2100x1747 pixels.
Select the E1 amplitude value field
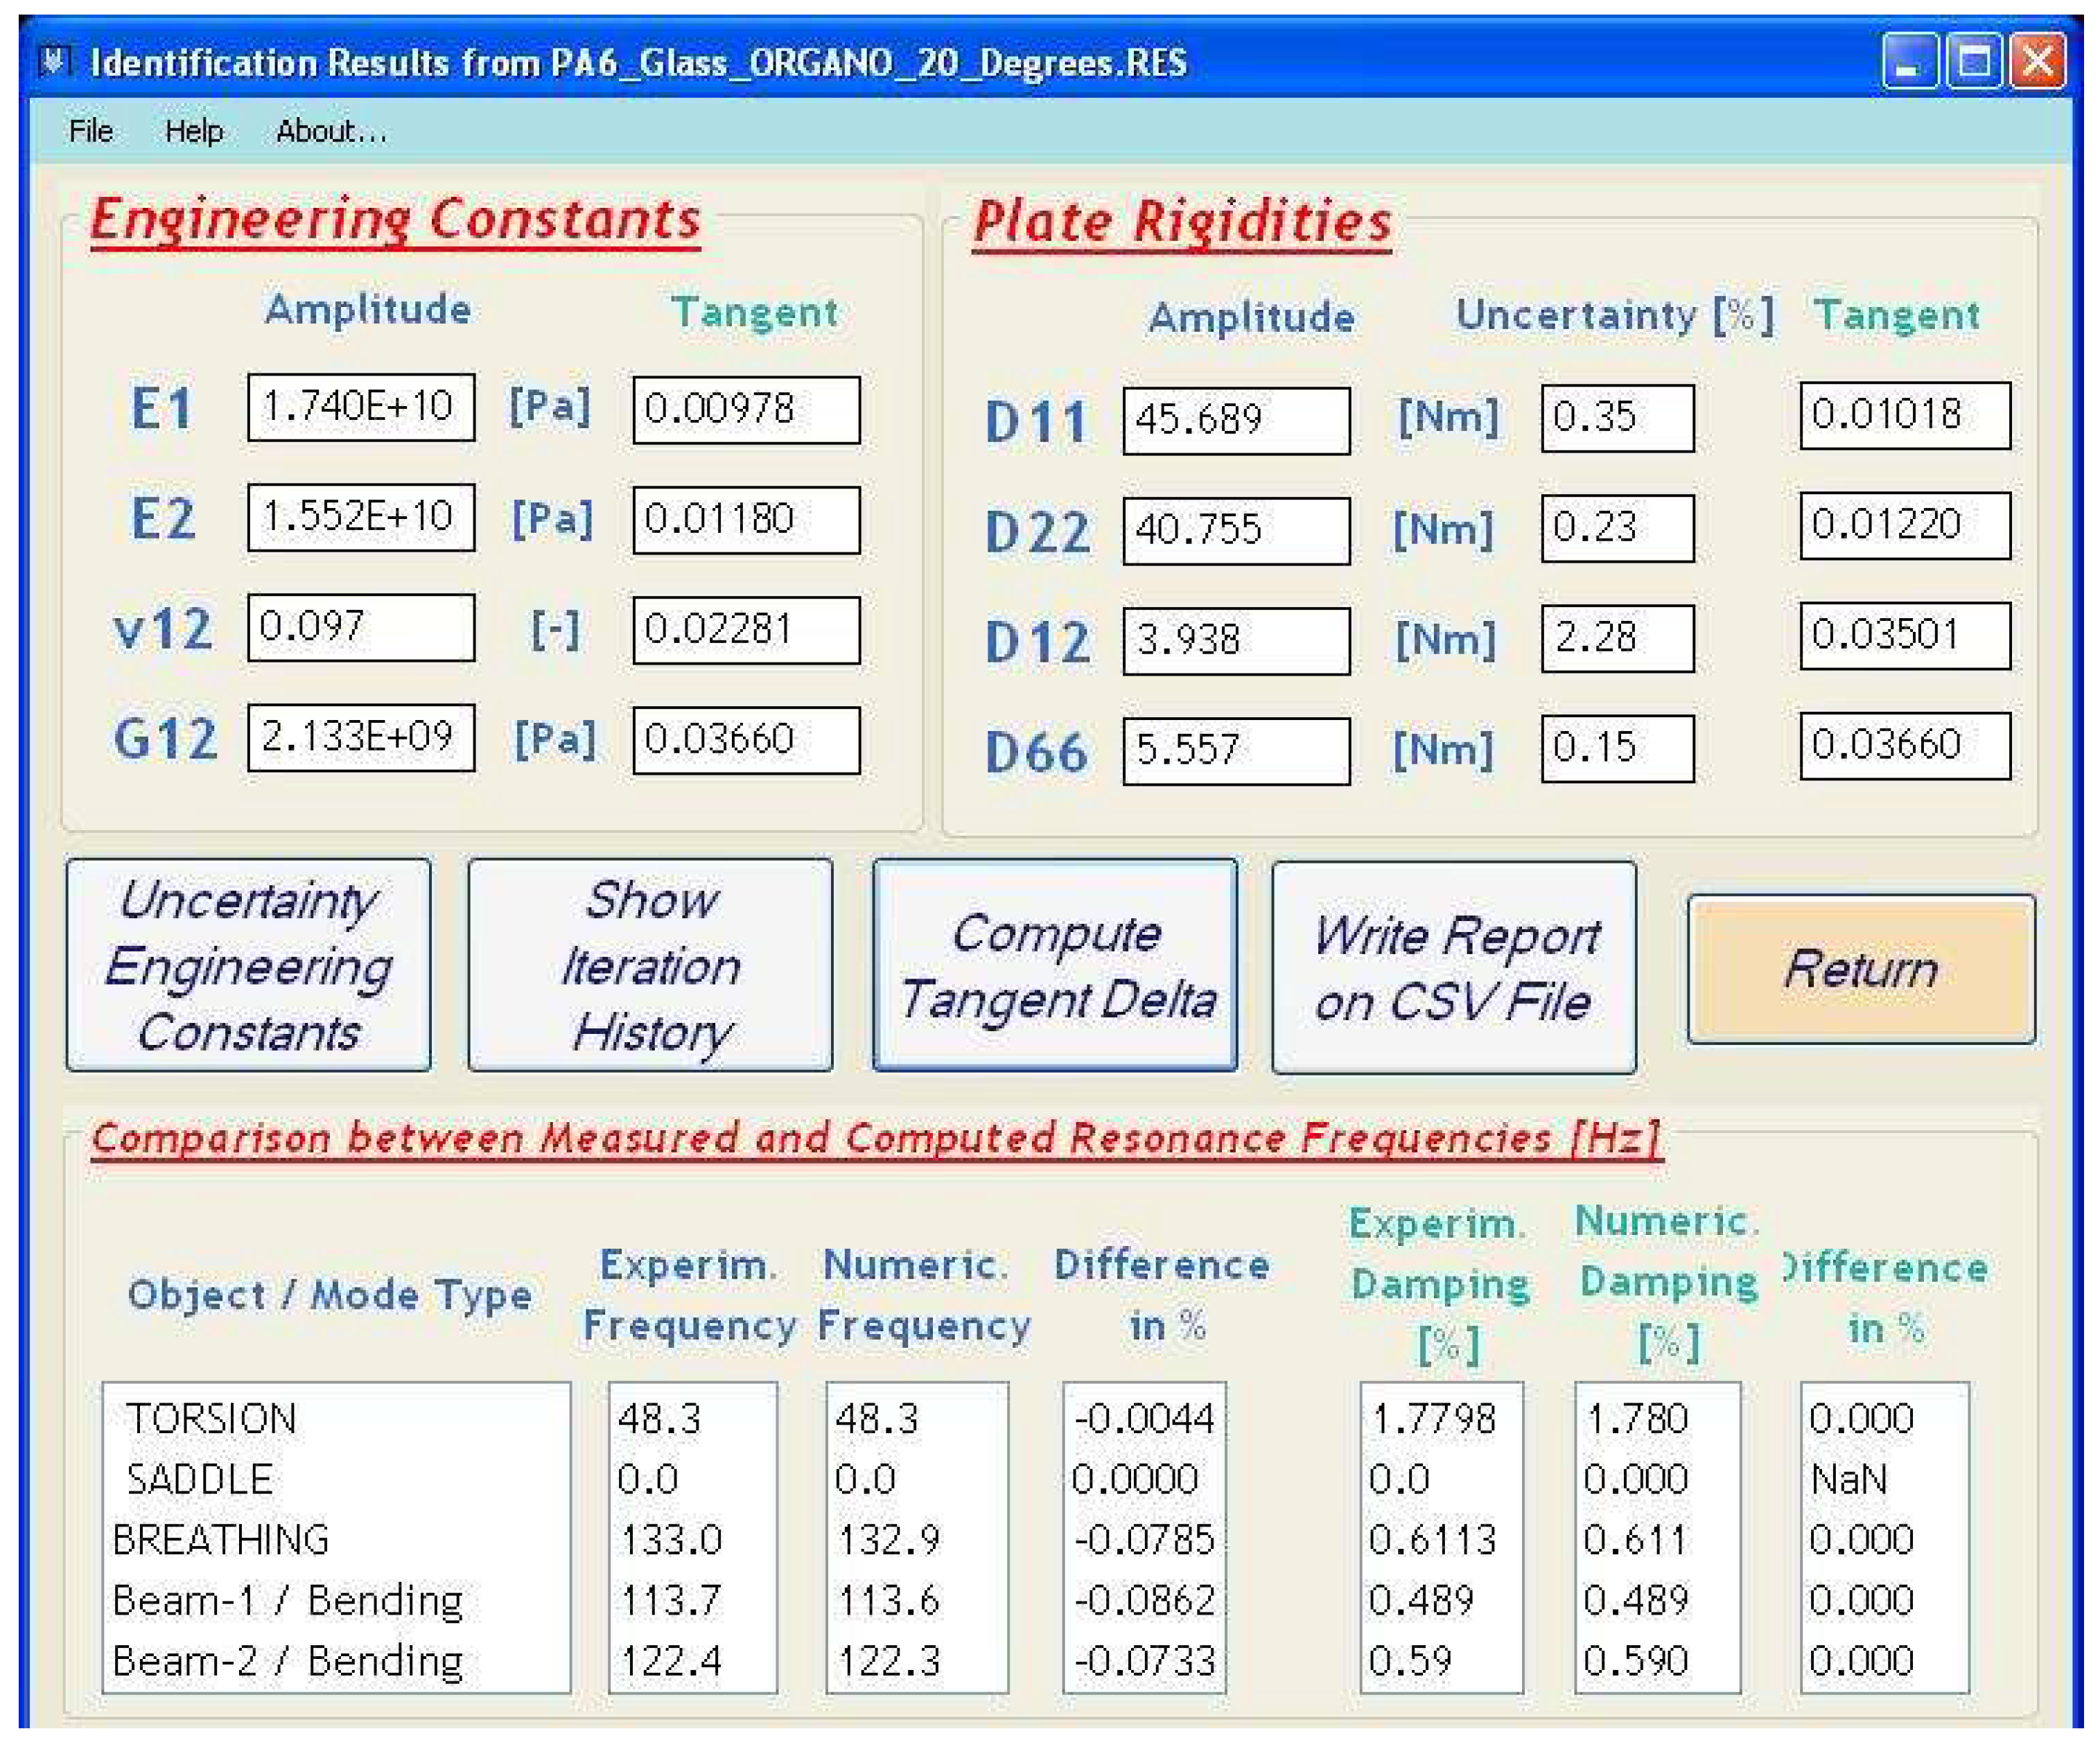(362, 408)
